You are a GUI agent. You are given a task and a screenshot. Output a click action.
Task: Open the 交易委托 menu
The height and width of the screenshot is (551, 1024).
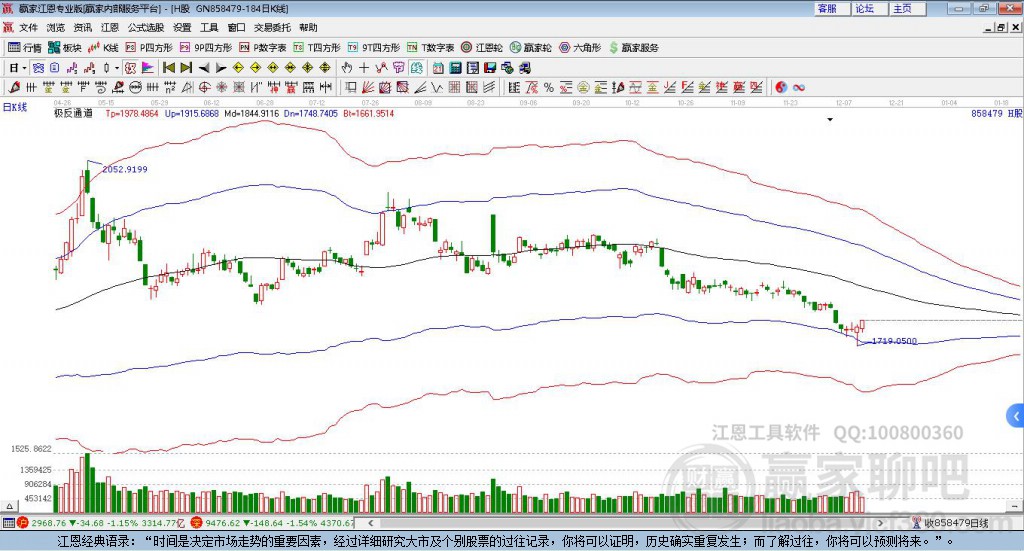[x=272, y=27]
